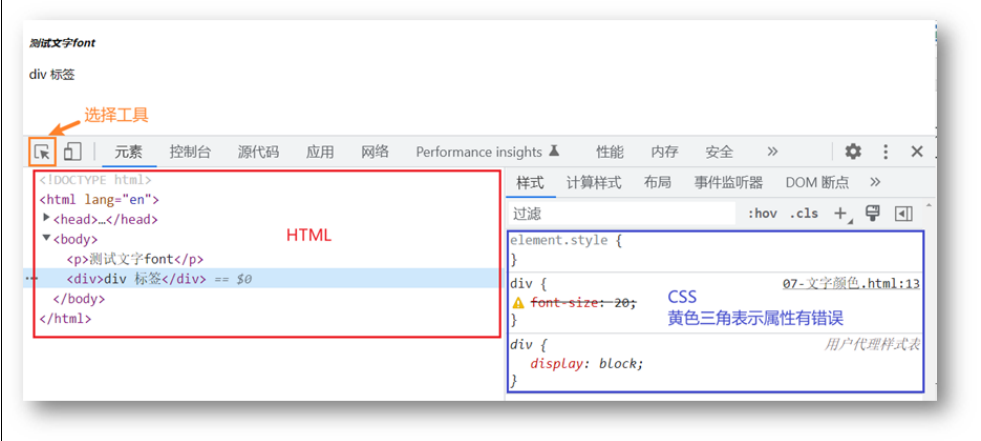Image resolution: width=981 pixels, height=441 pixels.
Task: Click the element.style rule block
Action: tap(714, 250)
